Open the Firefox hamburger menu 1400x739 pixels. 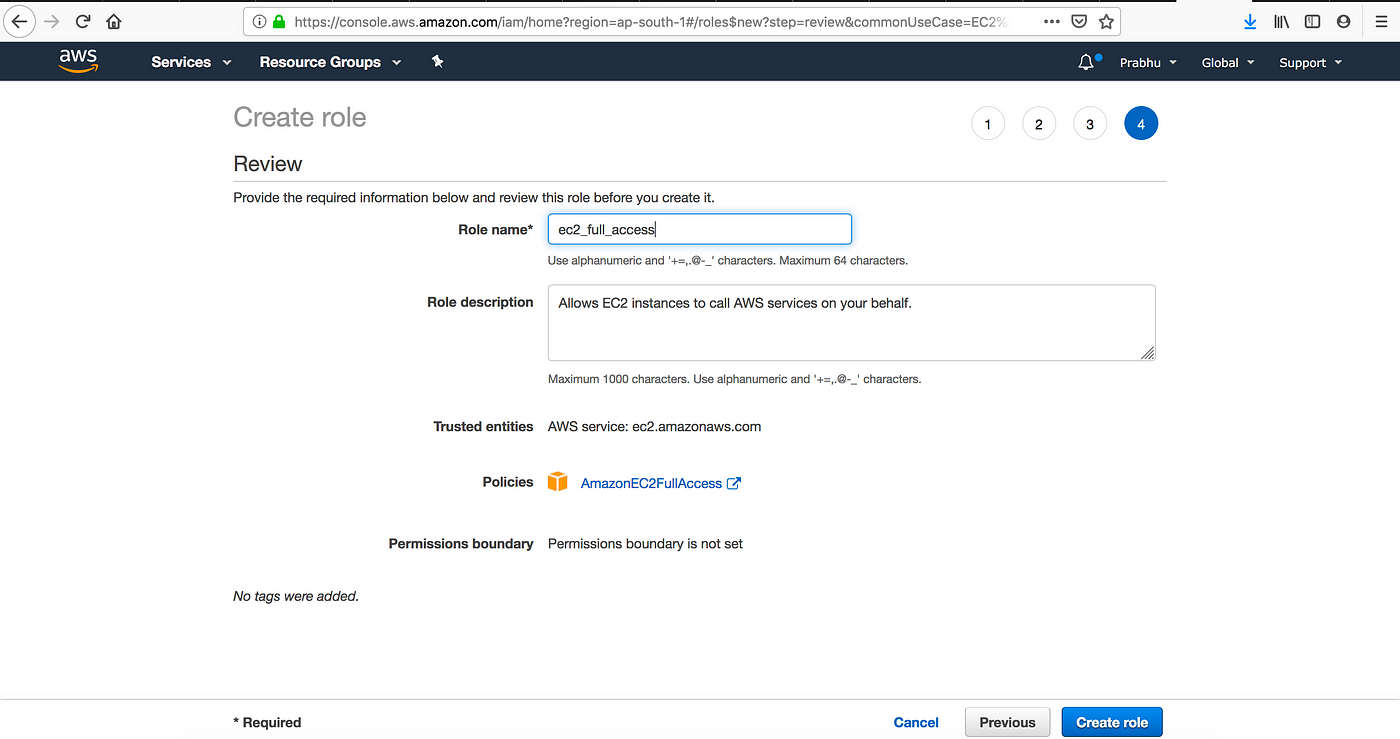(1381, 21)
